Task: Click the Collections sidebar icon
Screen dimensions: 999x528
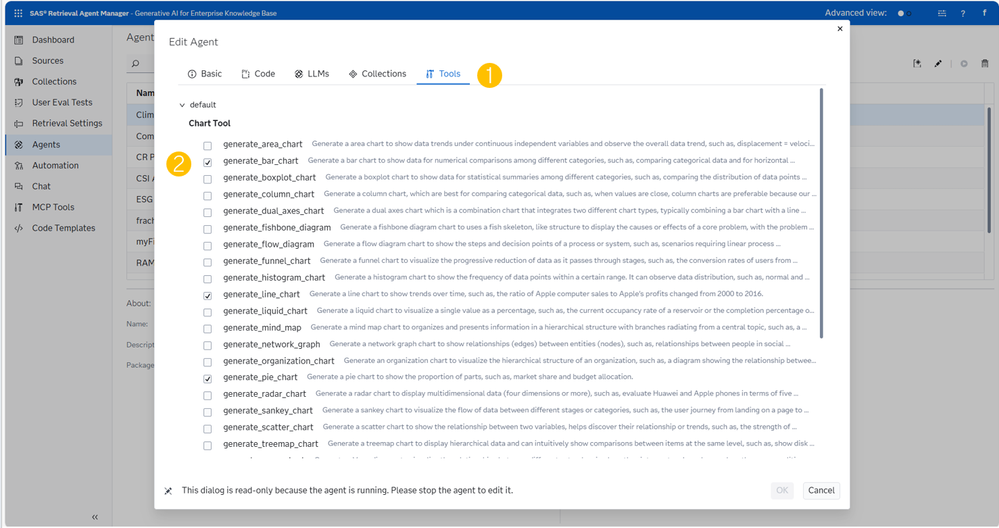Action: pos(18,82)
